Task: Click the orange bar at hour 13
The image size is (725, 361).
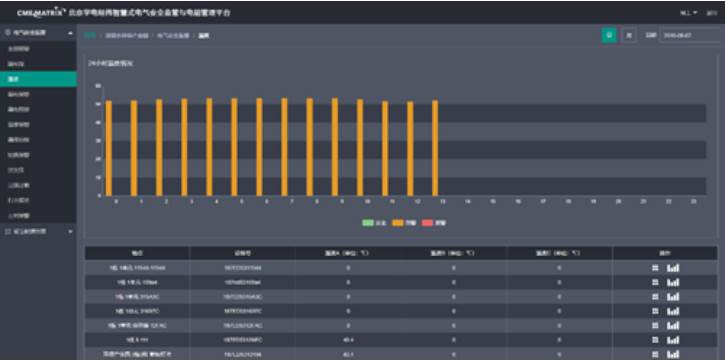Action: click(435, 148)
